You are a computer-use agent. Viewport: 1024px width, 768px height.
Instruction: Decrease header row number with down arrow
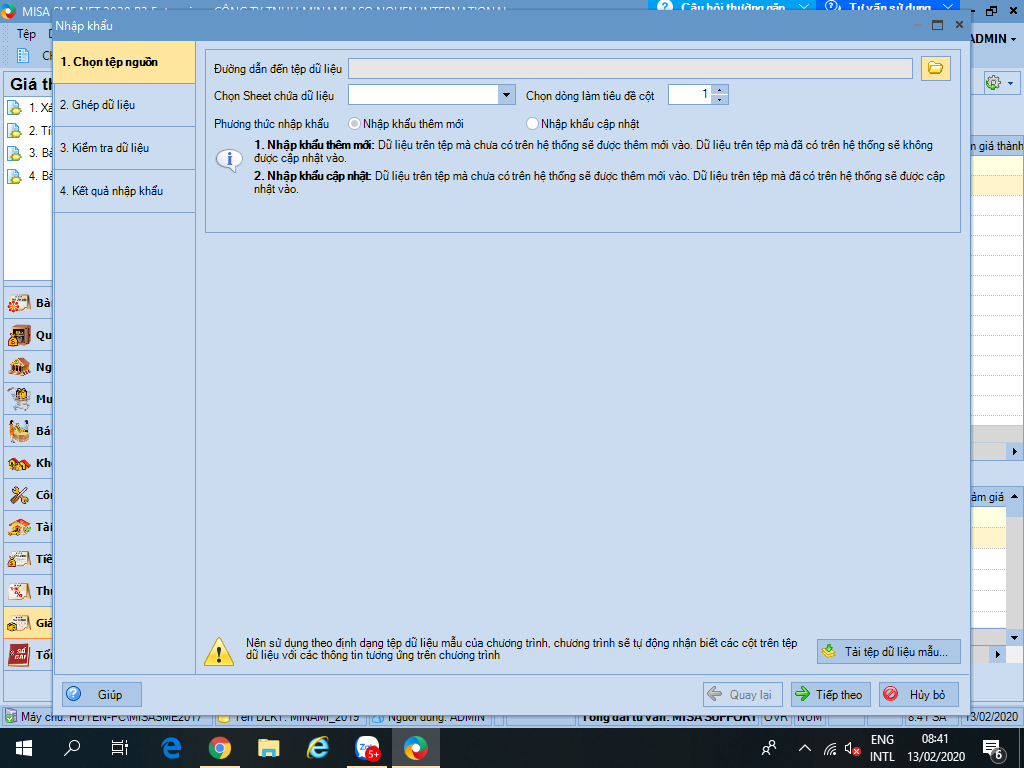(719, 100)
